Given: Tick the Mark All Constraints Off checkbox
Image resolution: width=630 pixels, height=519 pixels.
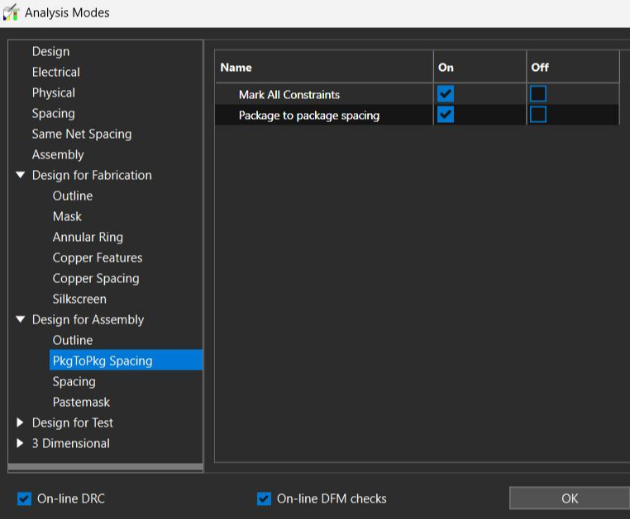Looking at the screenshot, I should click(x=538, y=94).
